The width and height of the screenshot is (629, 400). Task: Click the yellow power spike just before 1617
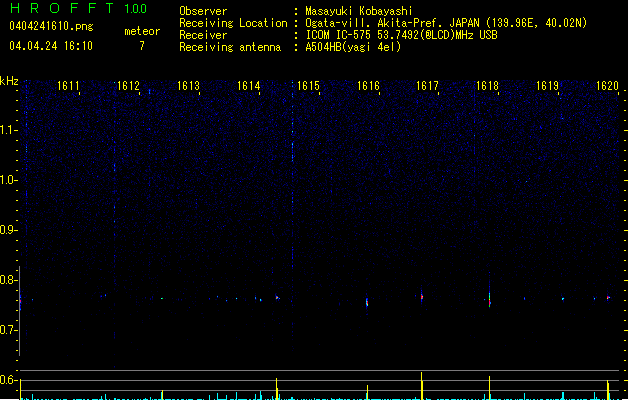[x=422, y=386]
